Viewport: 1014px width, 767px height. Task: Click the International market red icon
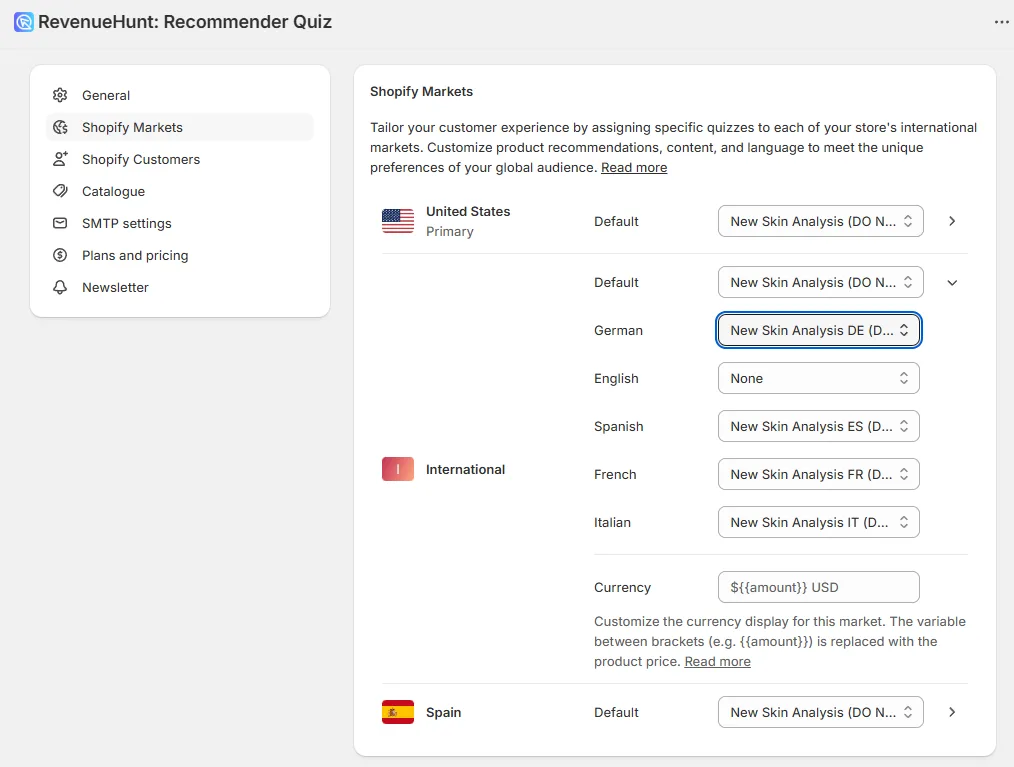tap(398, 470)
